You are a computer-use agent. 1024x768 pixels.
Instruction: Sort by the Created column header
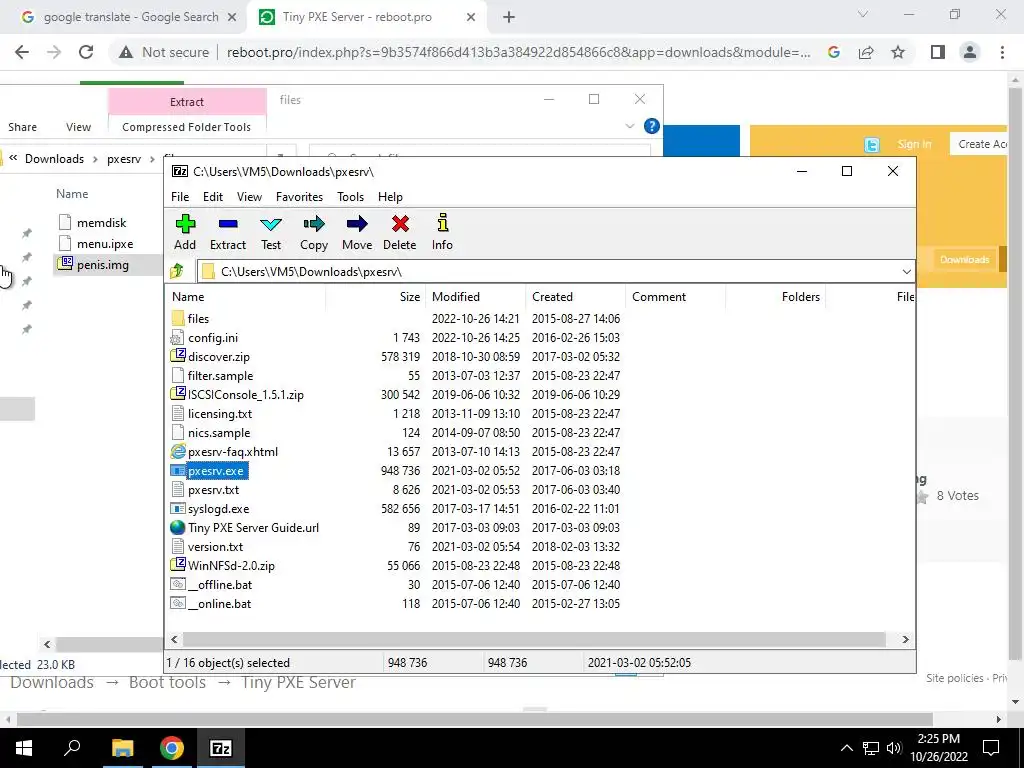coord(575,296)
